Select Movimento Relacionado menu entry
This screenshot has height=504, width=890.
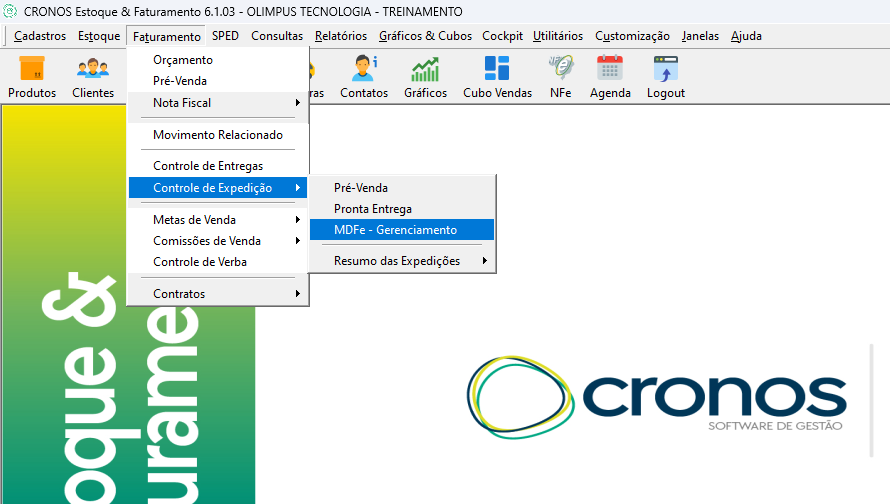click(218, 135)
